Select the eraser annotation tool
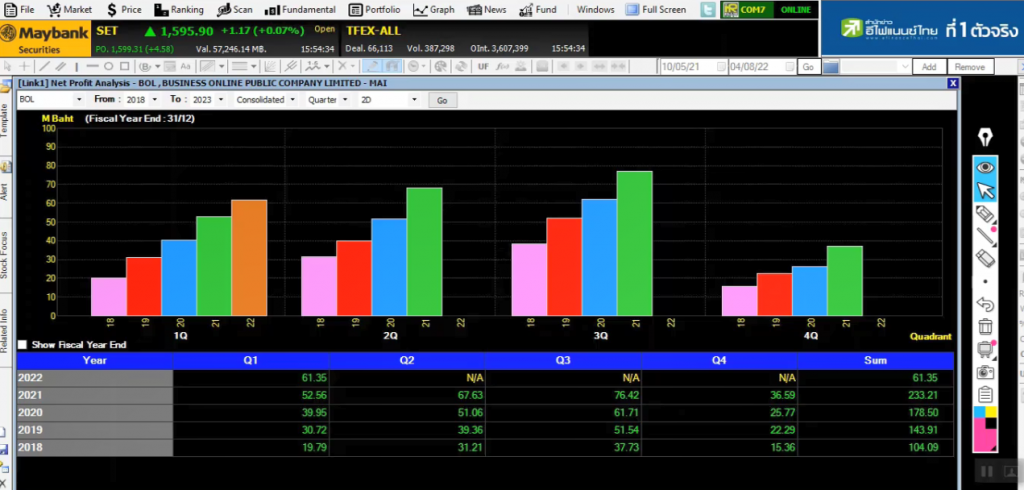This screenshot has width=1024, height=490. [x=985, y=258]
